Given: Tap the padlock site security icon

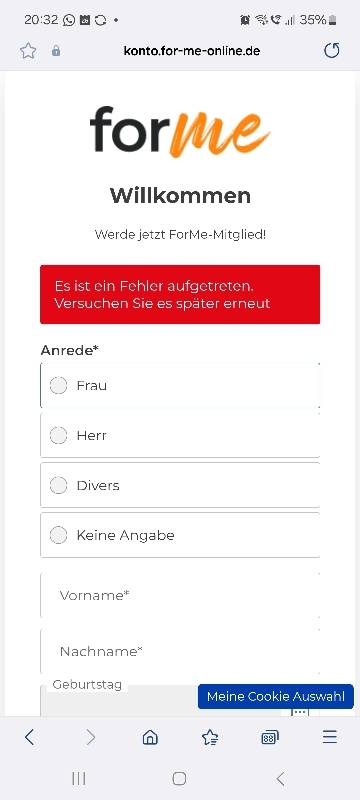Looking at the screenshot, I should (x=56, y=51).
